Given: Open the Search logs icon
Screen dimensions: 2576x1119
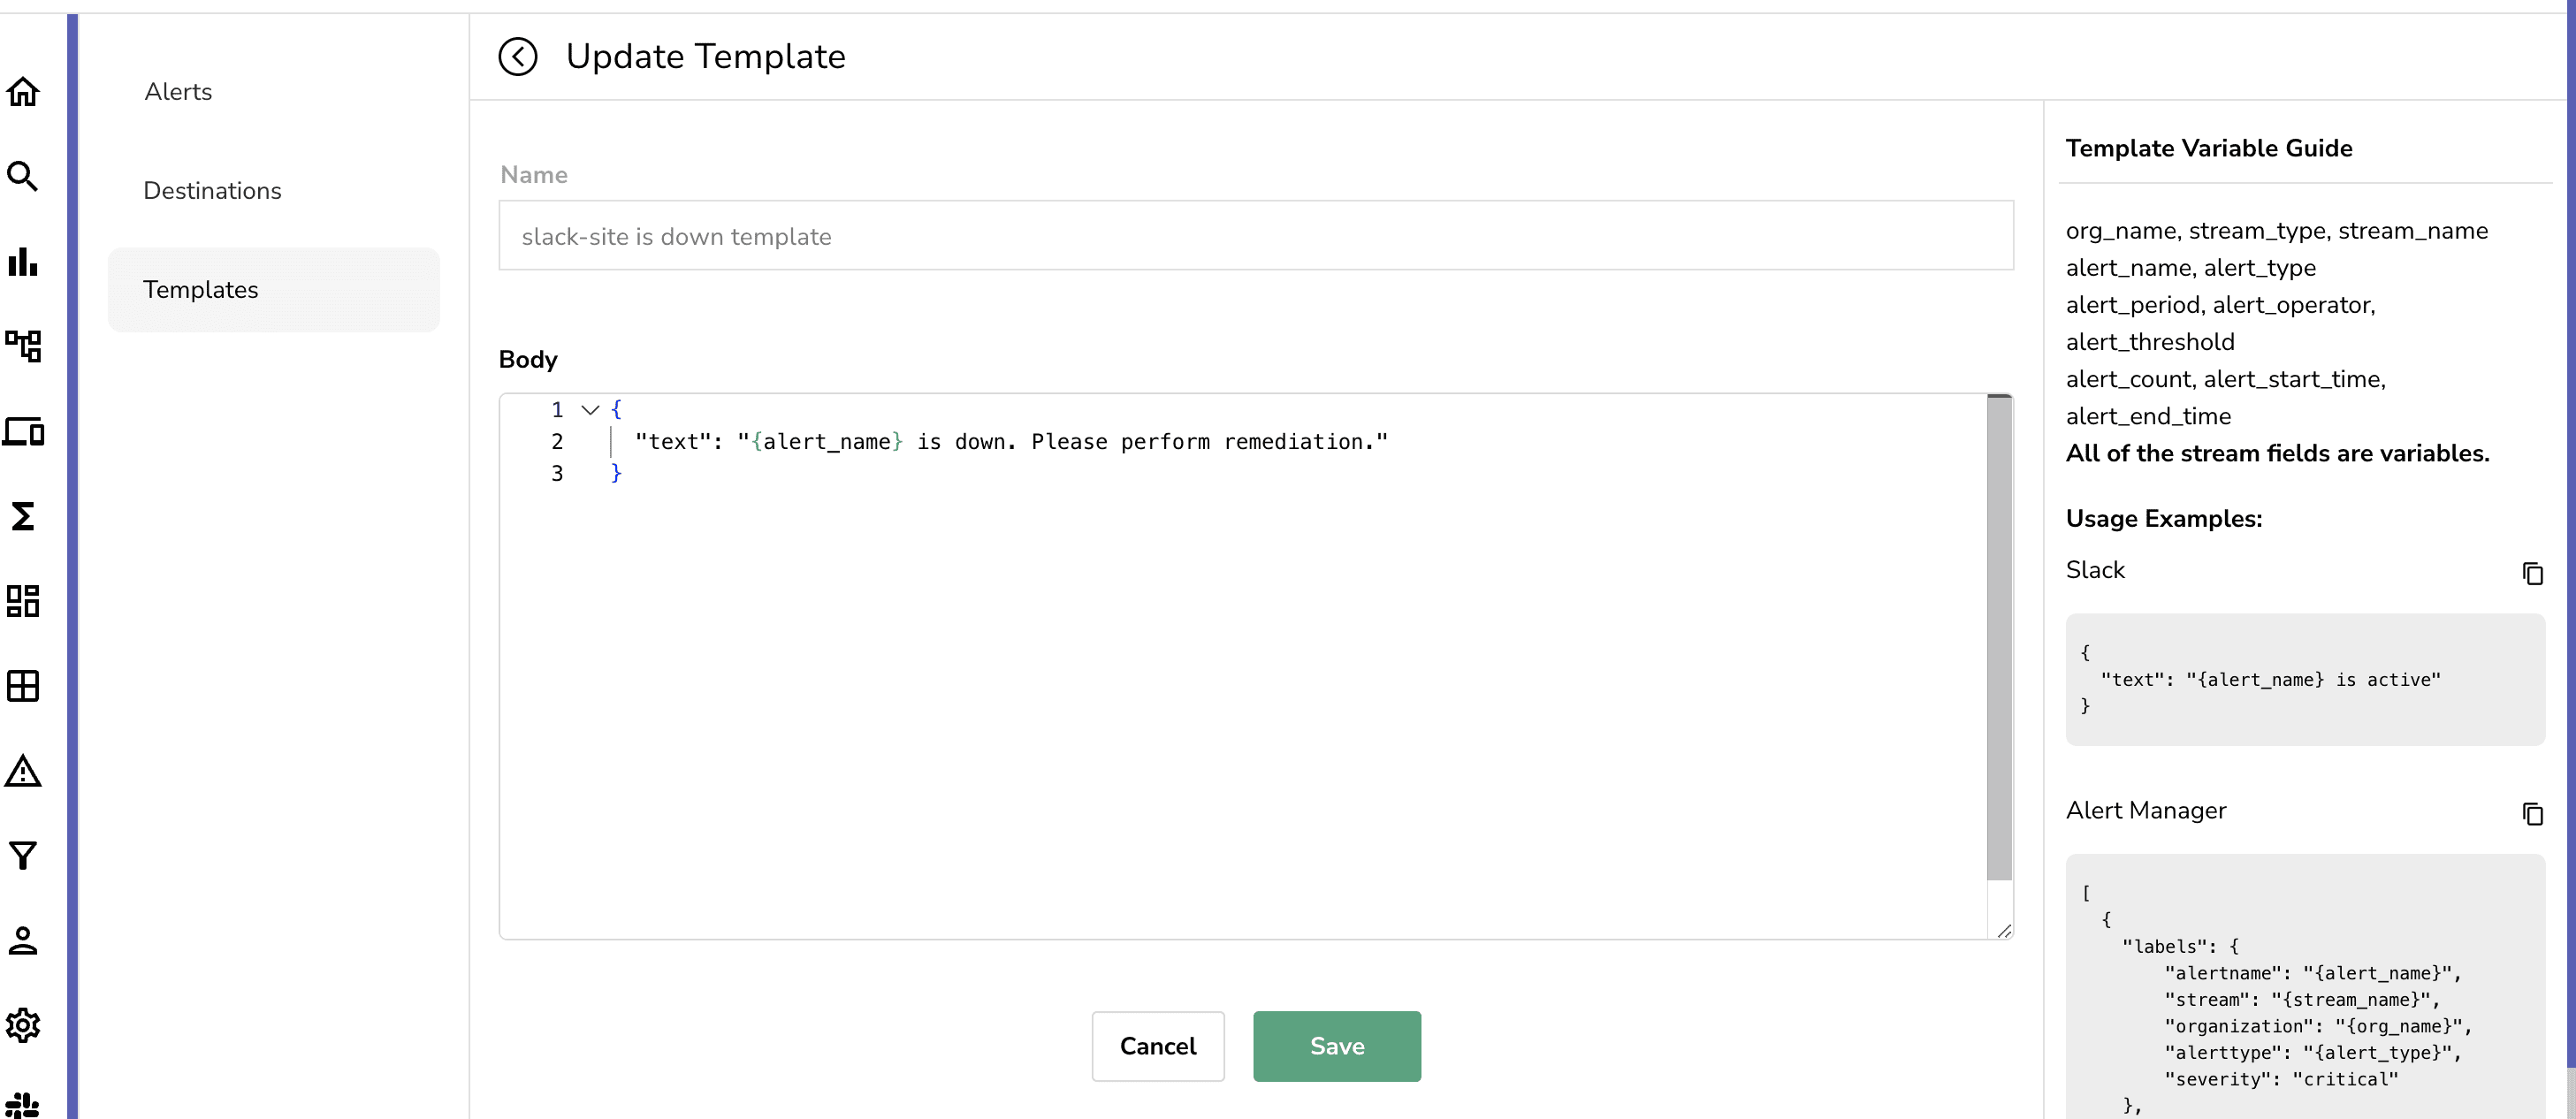Looking at the screenshot, I should click(23, 177).
